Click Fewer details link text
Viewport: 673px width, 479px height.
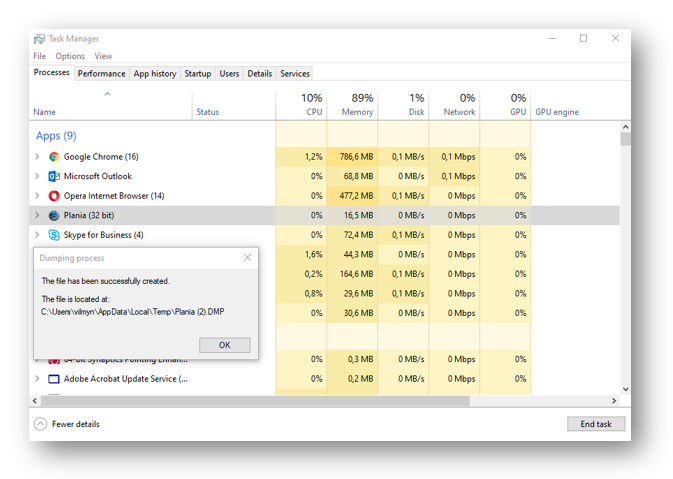[76, 424]
